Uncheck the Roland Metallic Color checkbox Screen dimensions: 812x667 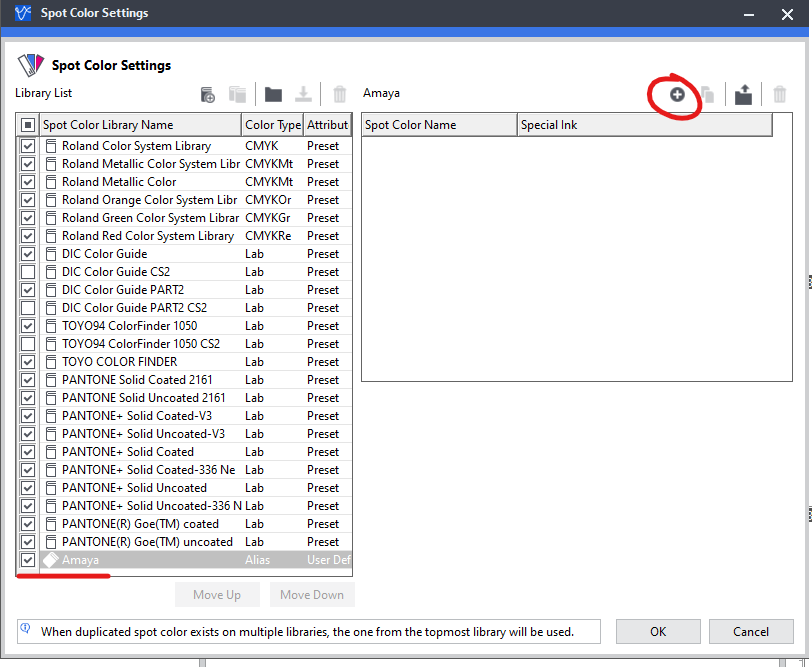coord(28,182)
